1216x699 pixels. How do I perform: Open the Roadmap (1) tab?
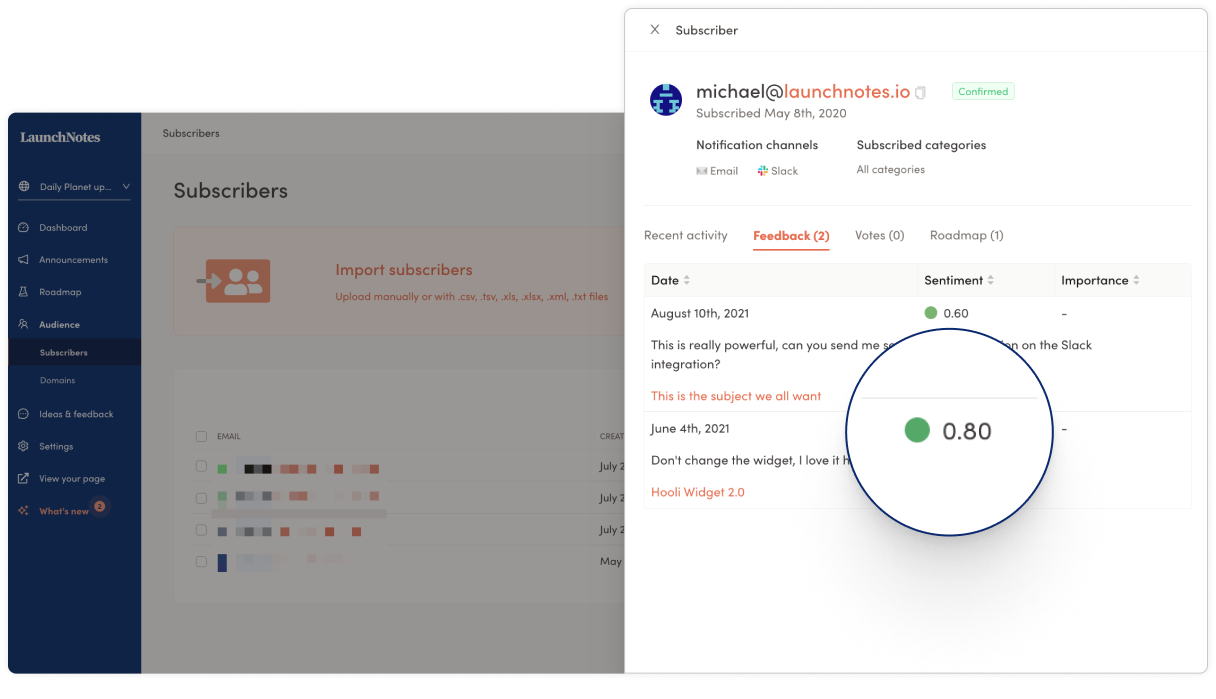967,235
